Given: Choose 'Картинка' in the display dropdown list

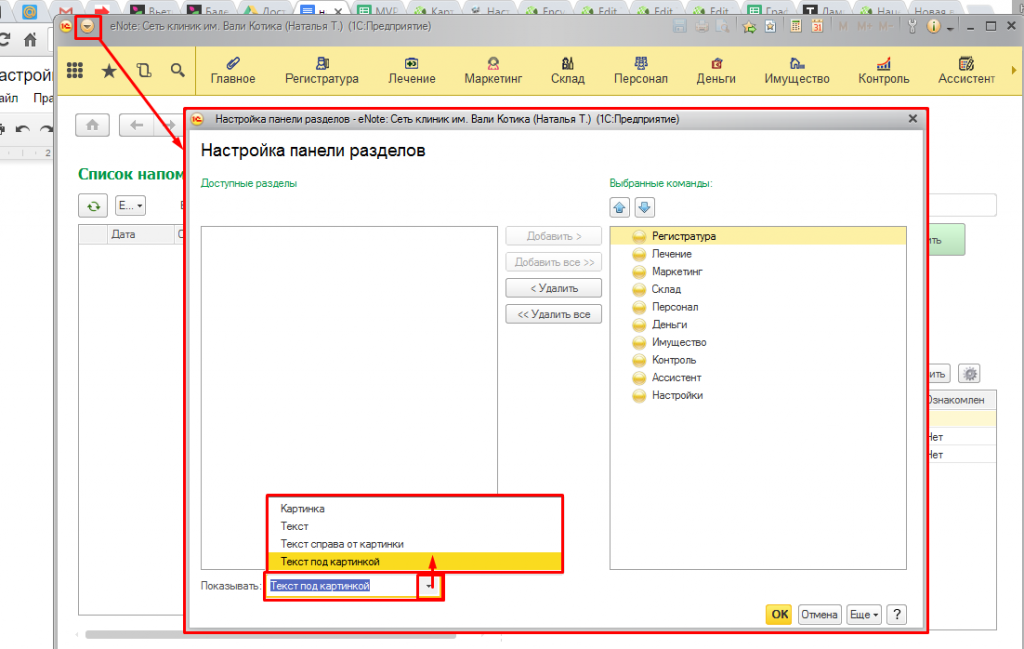Looking at the screenshot, I should pos(415,508).
